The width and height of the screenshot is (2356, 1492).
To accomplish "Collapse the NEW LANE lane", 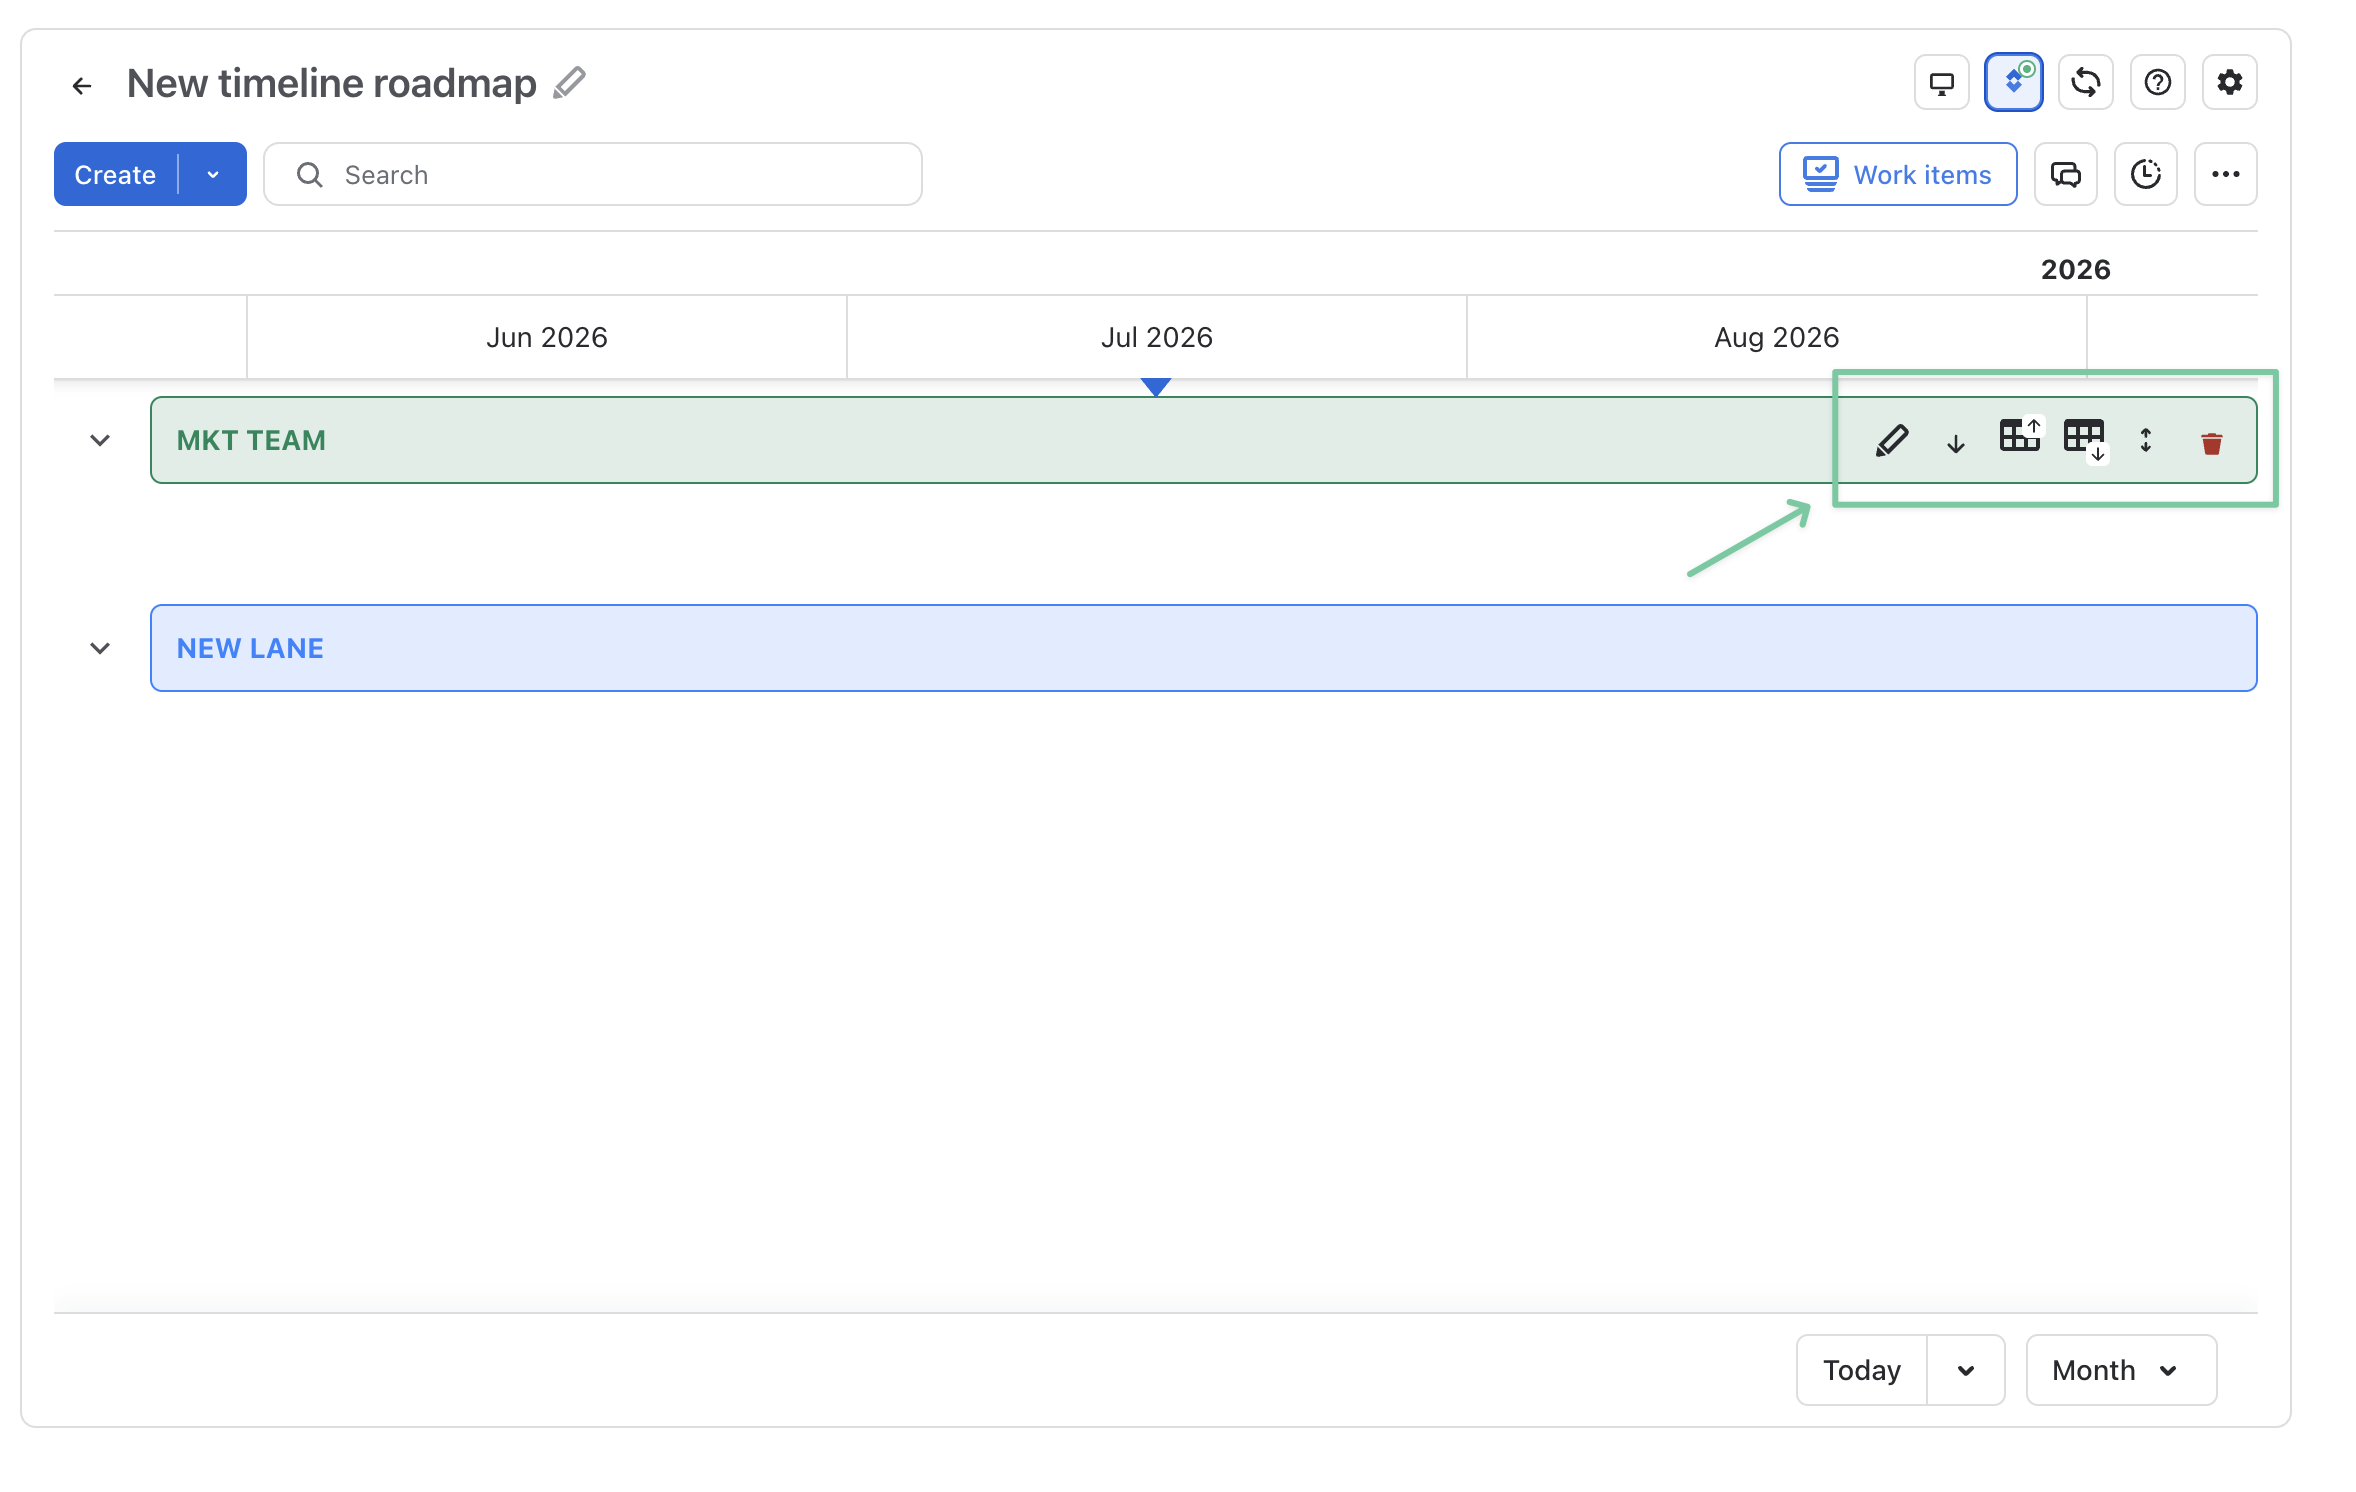I will (100, 648).
